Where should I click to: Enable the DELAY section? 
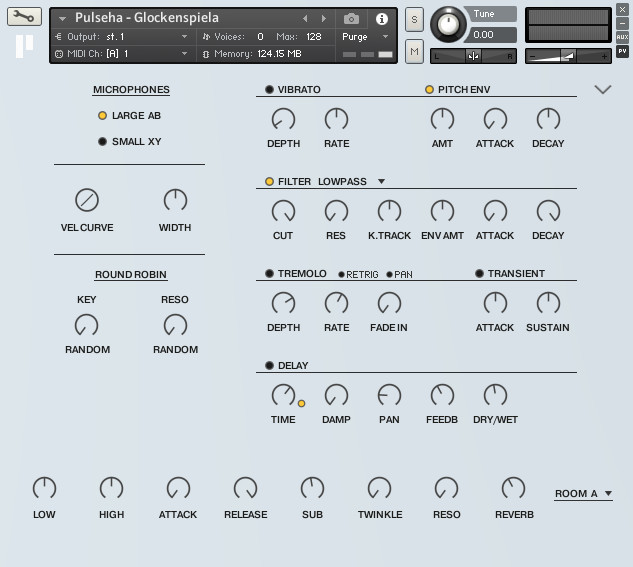click(269, 366)
